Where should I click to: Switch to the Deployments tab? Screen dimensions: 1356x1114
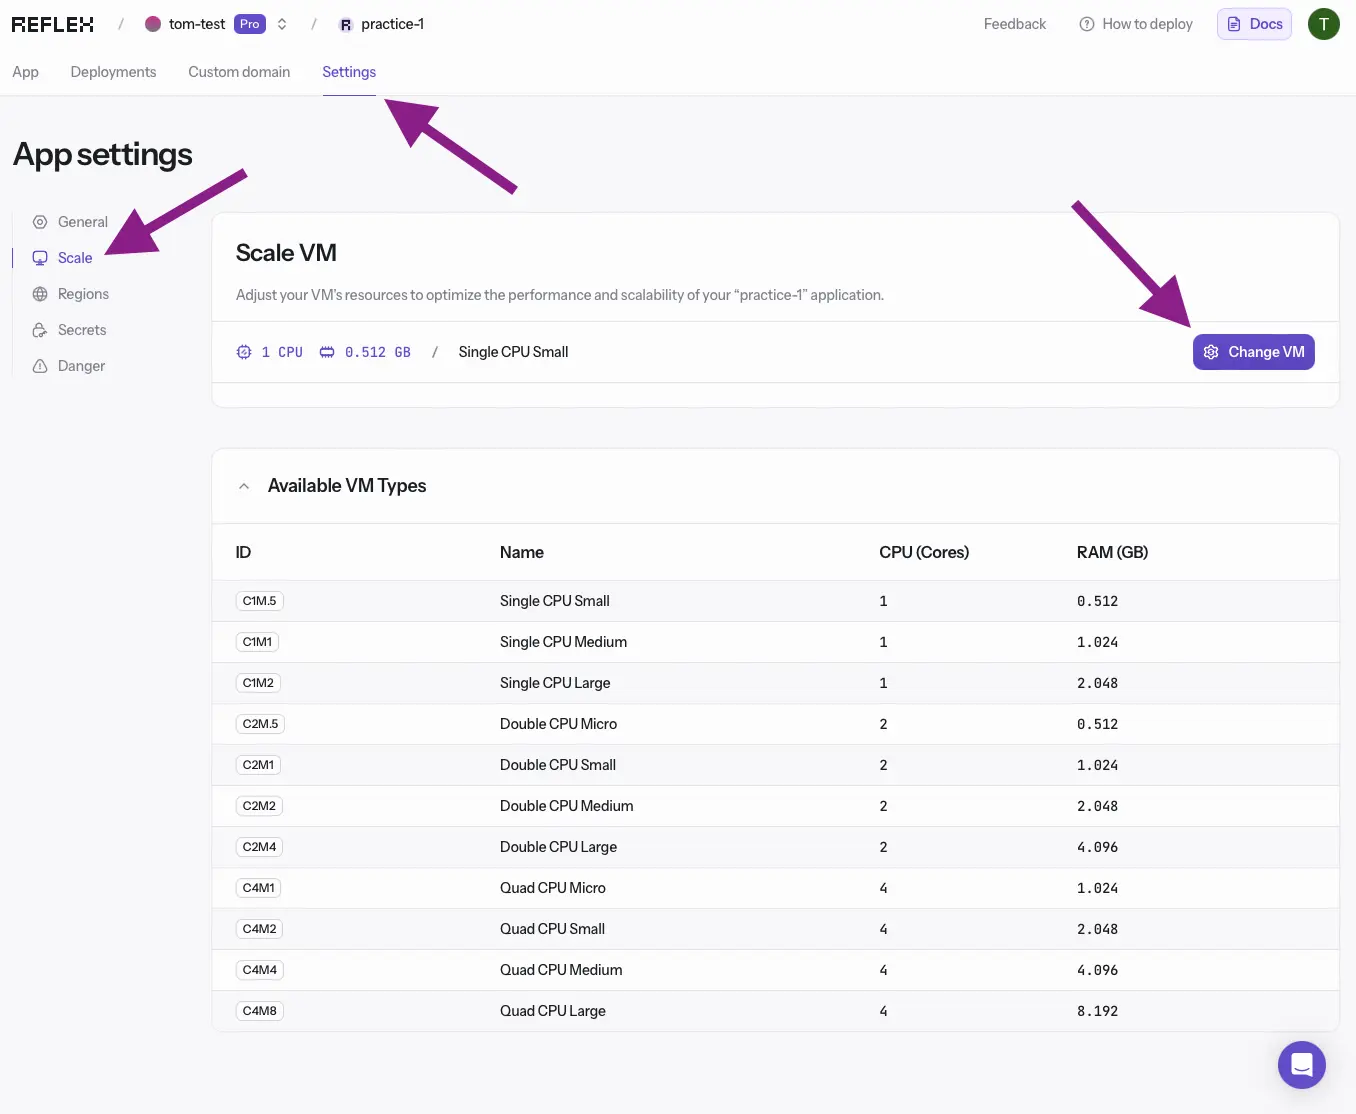(113, 72)
